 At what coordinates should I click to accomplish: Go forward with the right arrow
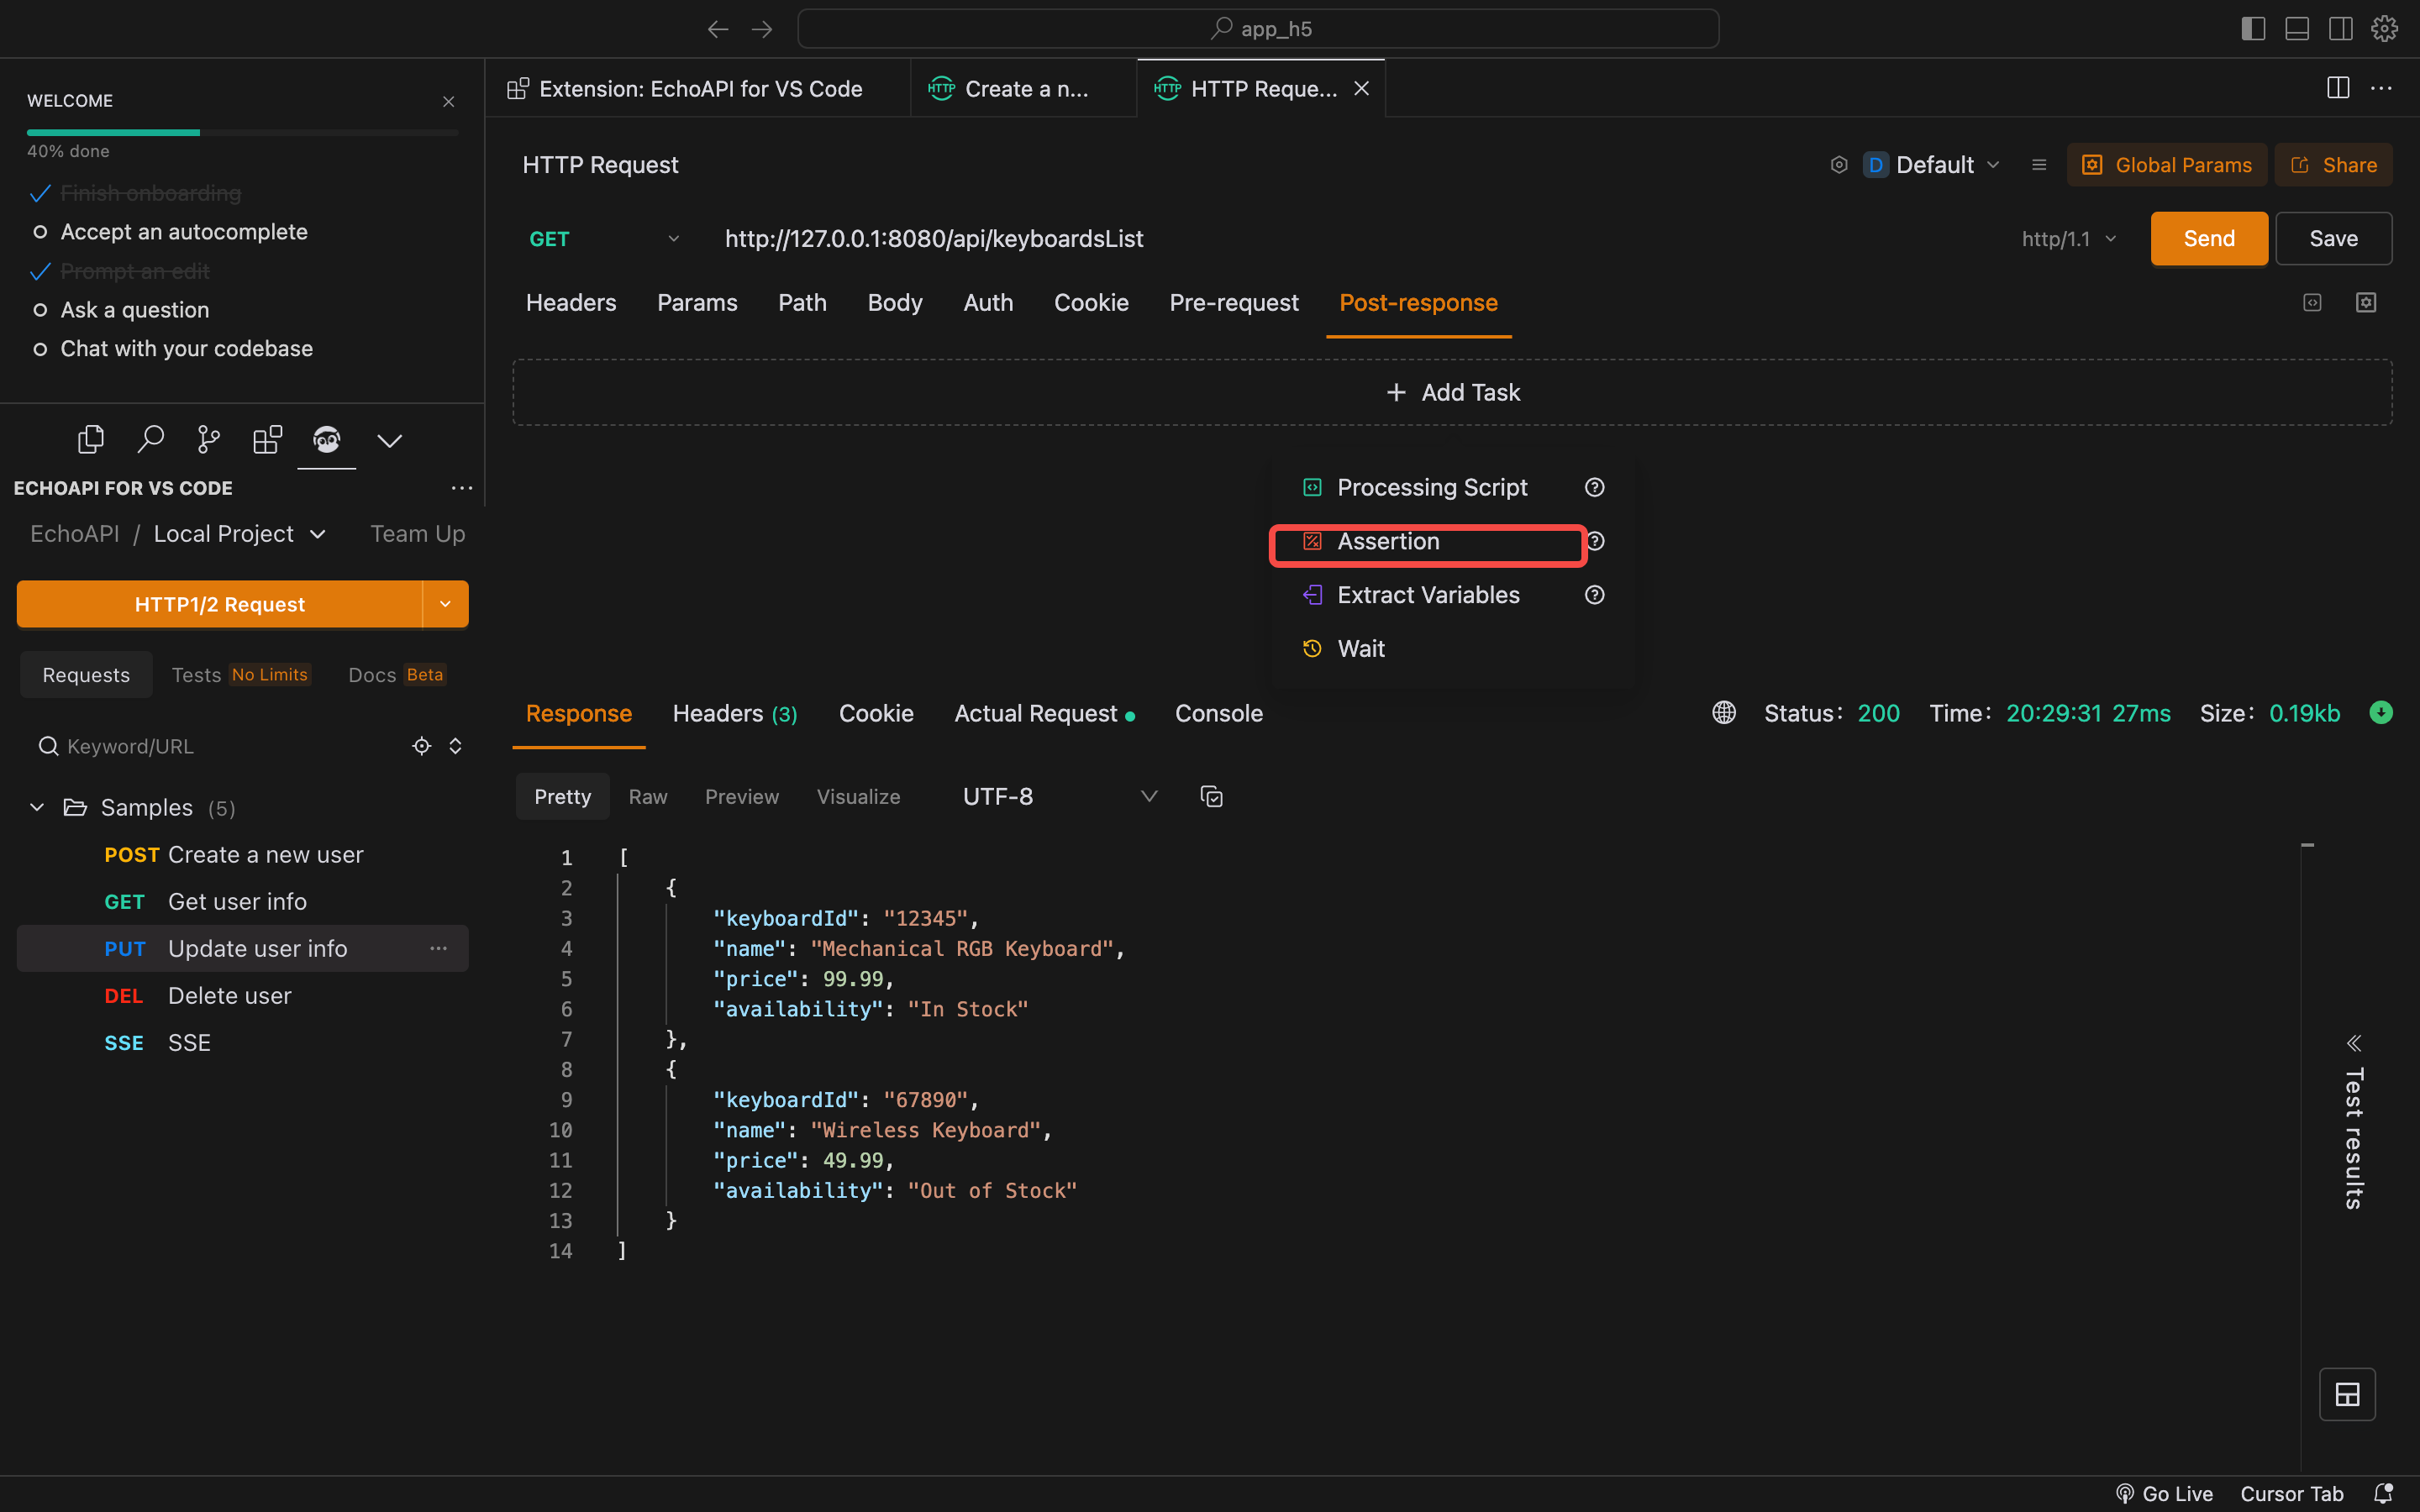click(x=762, y=29)
